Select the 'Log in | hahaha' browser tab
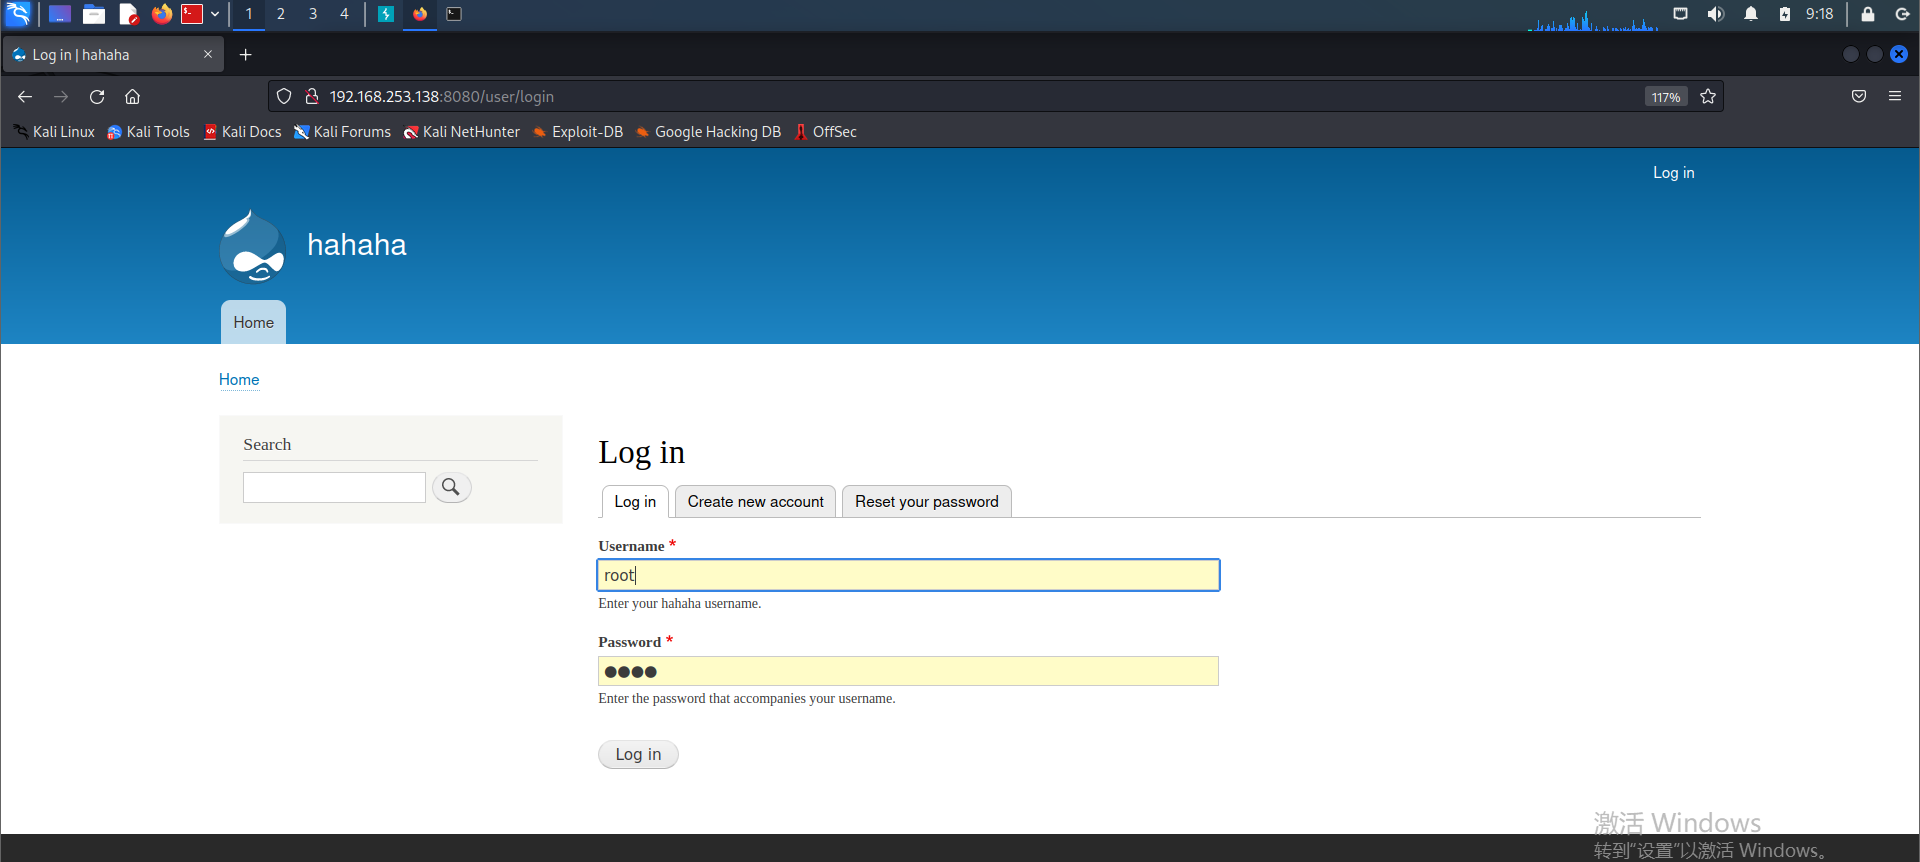Screen dimensions: 1920x862 click(113, 55)
